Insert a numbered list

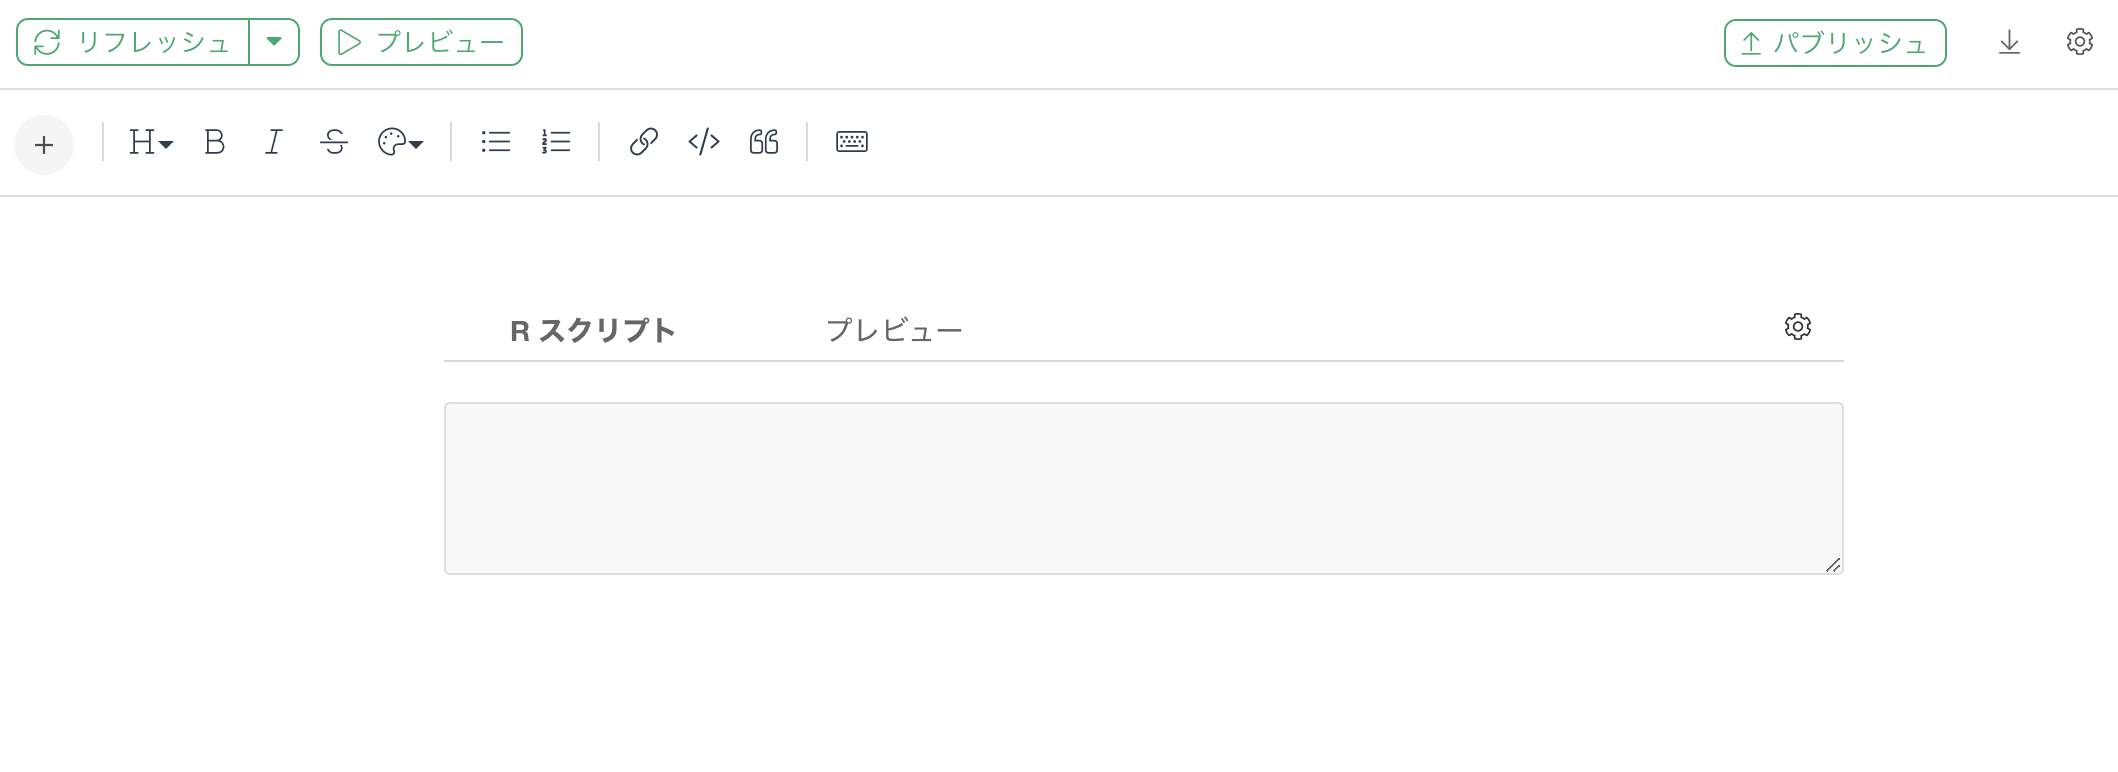coord(556,142)
